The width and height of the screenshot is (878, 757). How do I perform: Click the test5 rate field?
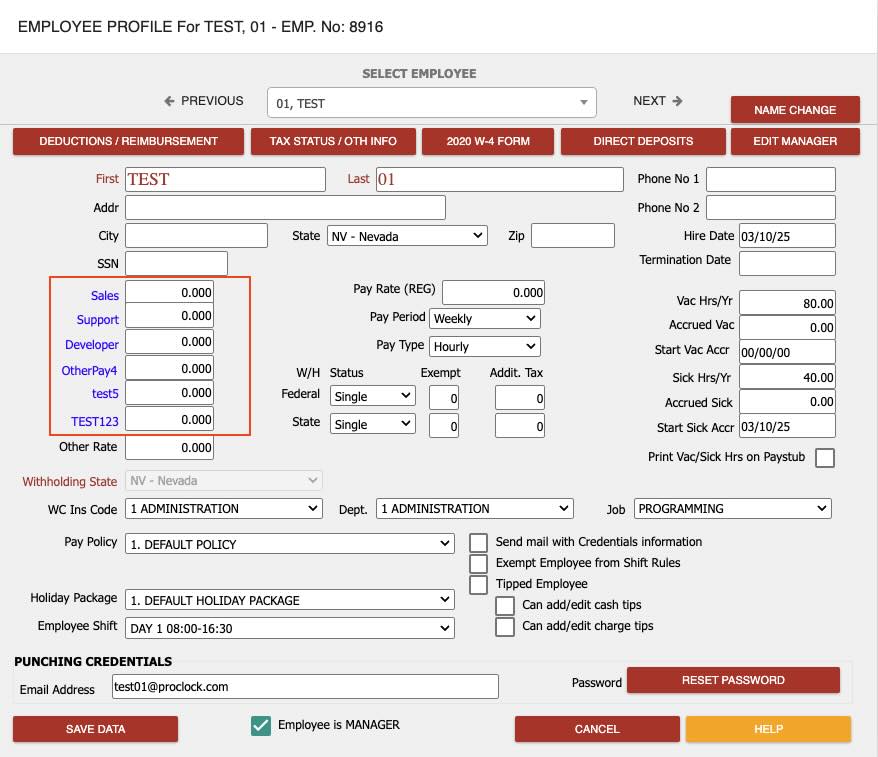tap(169, 392)
